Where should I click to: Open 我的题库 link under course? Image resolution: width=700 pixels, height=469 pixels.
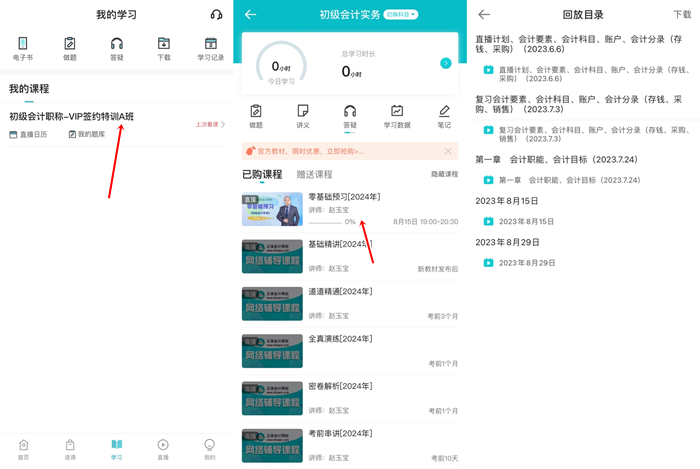(x=87, y=134)
